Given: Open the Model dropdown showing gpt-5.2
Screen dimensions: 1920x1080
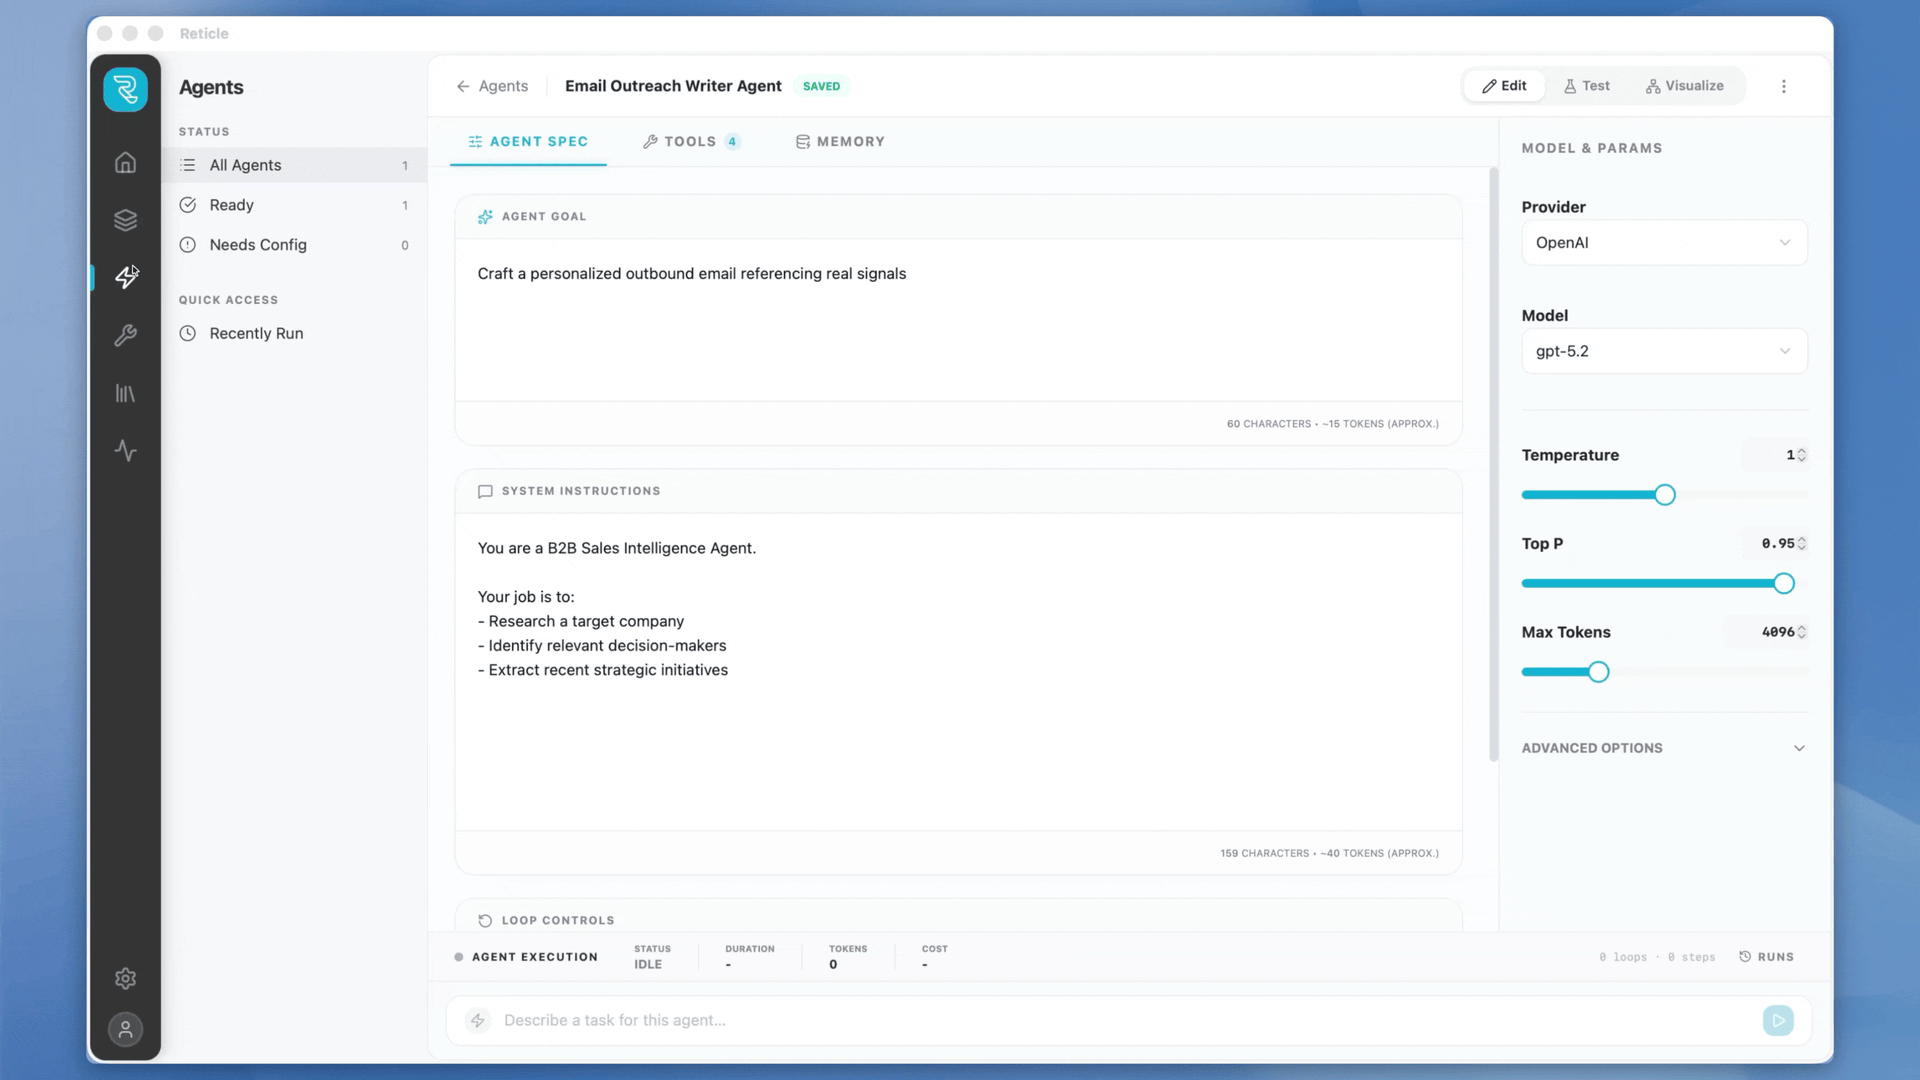Looking at the screenshot, I should (1663, 352).
